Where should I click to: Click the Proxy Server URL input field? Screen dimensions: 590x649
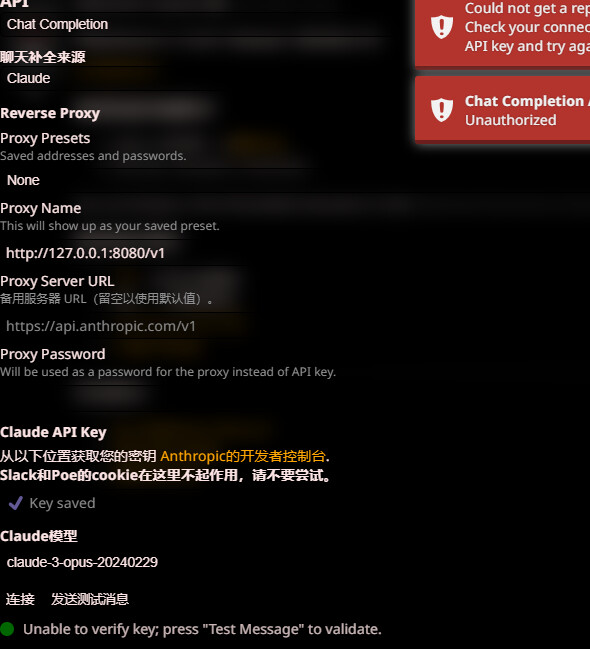click(x=195, y=326)
